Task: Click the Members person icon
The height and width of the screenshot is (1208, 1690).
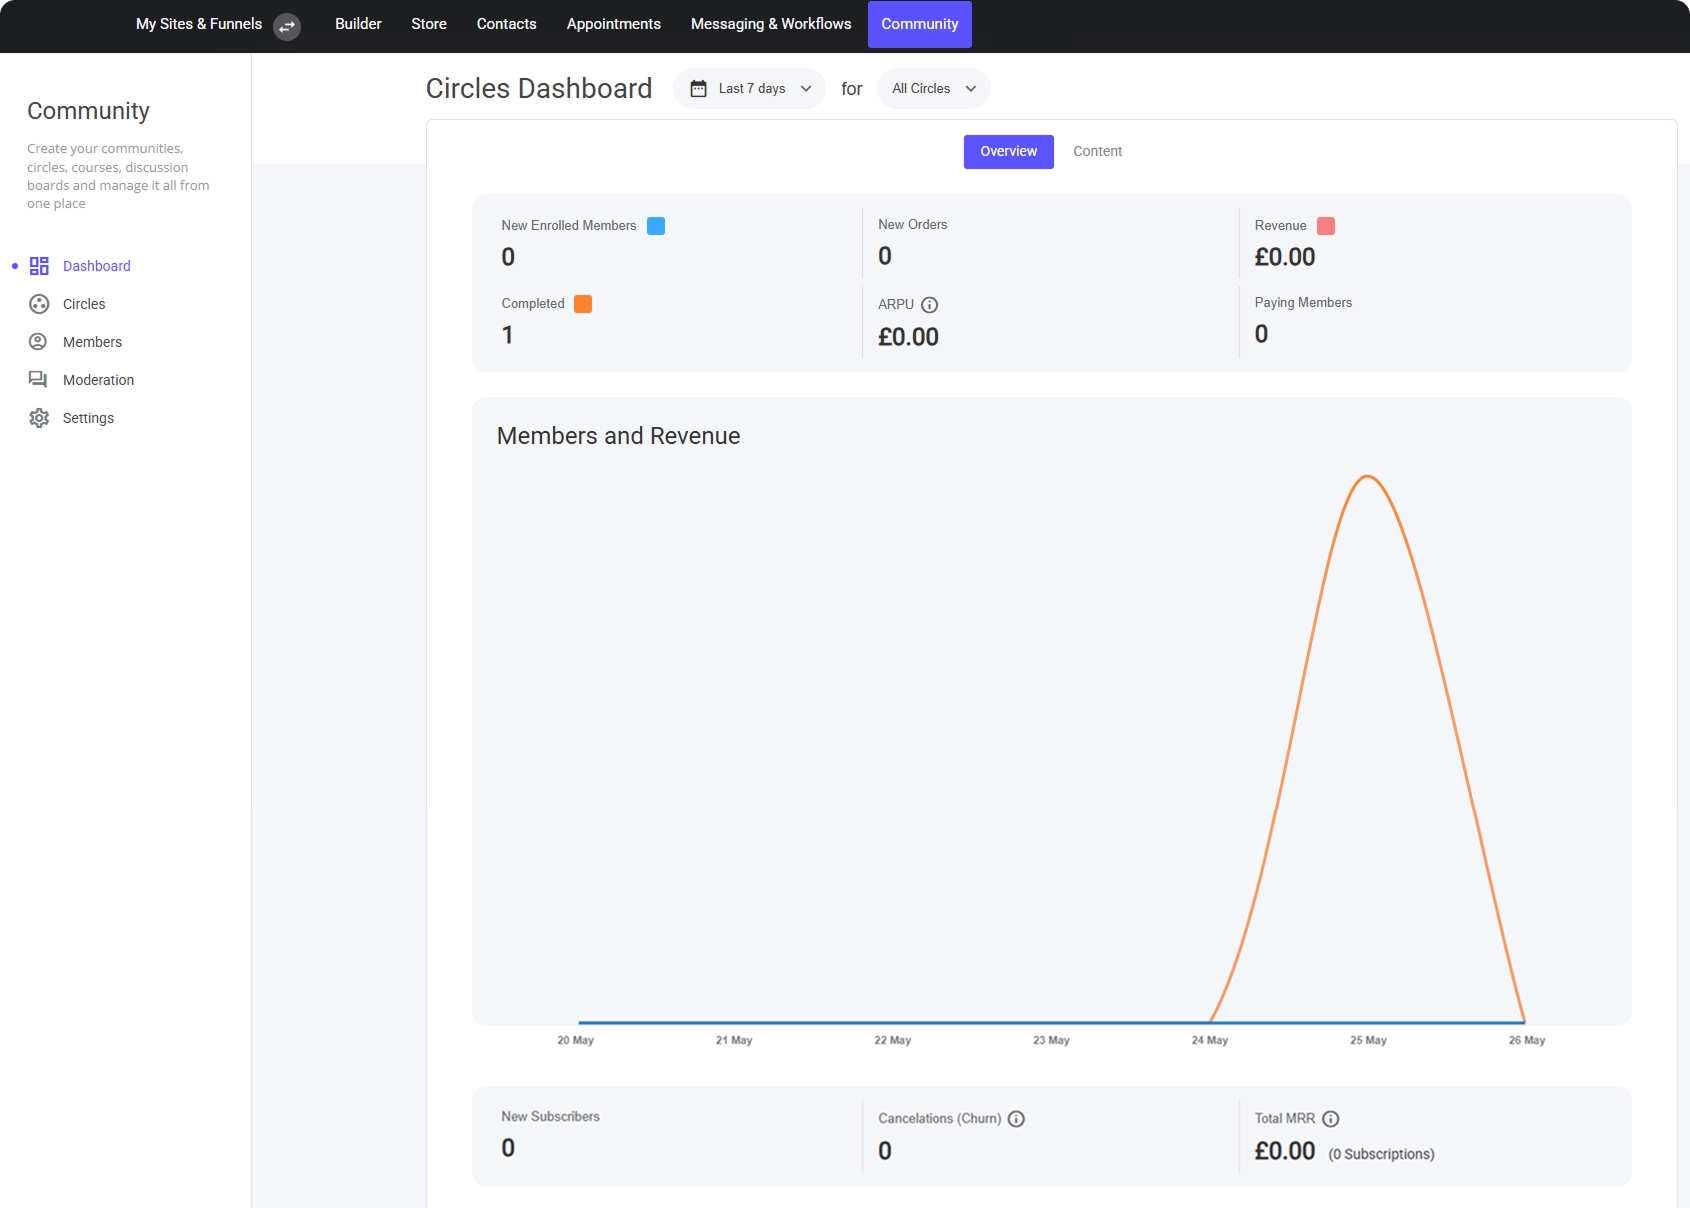Action: tap(39, 342)
